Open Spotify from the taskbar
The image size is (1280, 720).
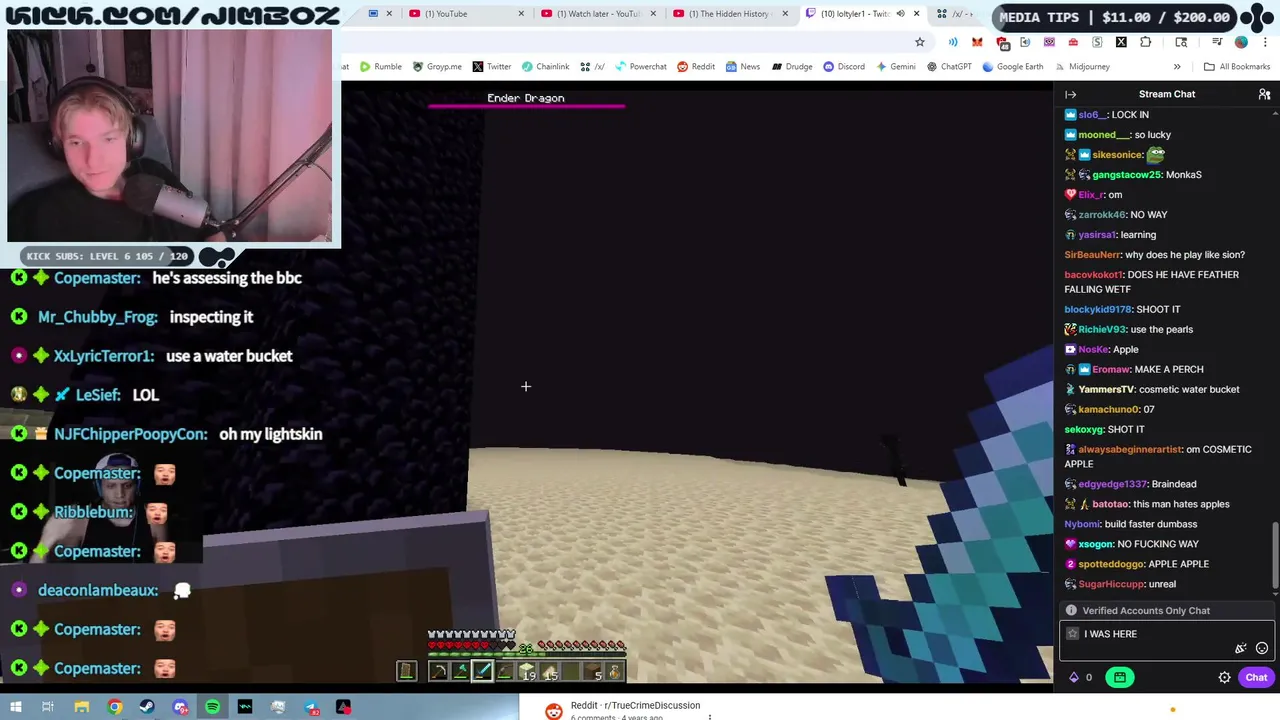pyautogui.click(x=212, y=707)
